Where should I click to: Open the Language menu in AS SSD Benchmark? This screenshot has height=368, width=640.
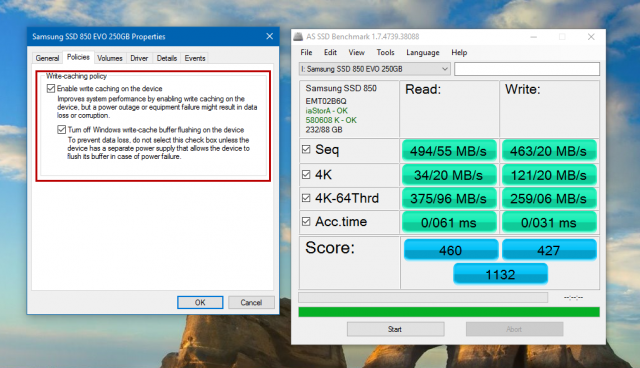422,52
